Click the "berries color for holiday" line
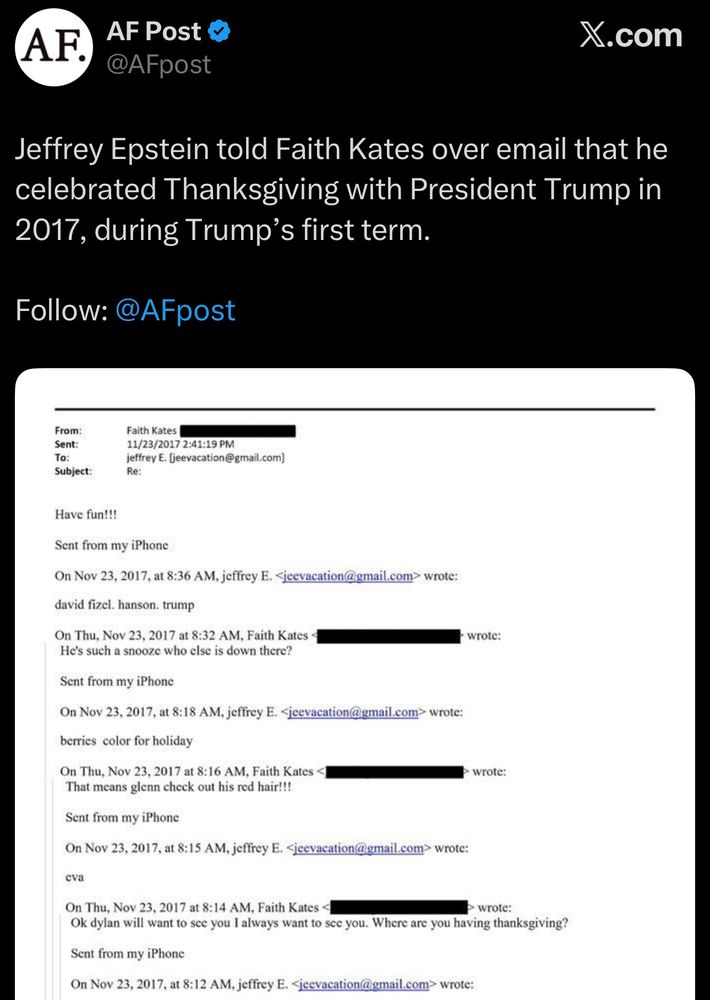Screen dimensions: 710x1000 (x=126, y=741)
